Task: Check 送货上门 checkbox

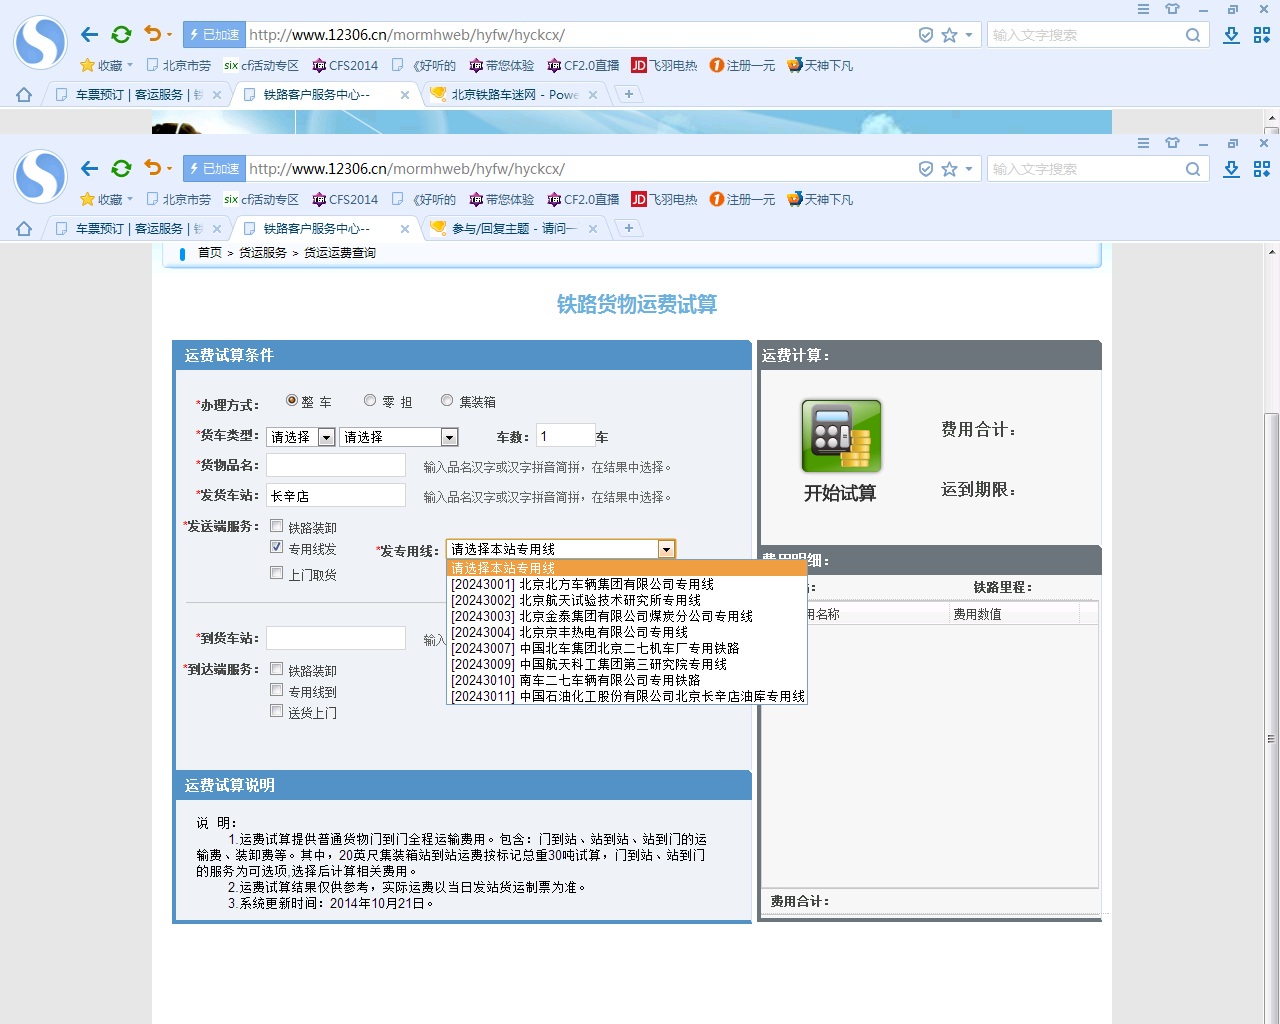Action: pyautogui.click(x=277, y=711)
